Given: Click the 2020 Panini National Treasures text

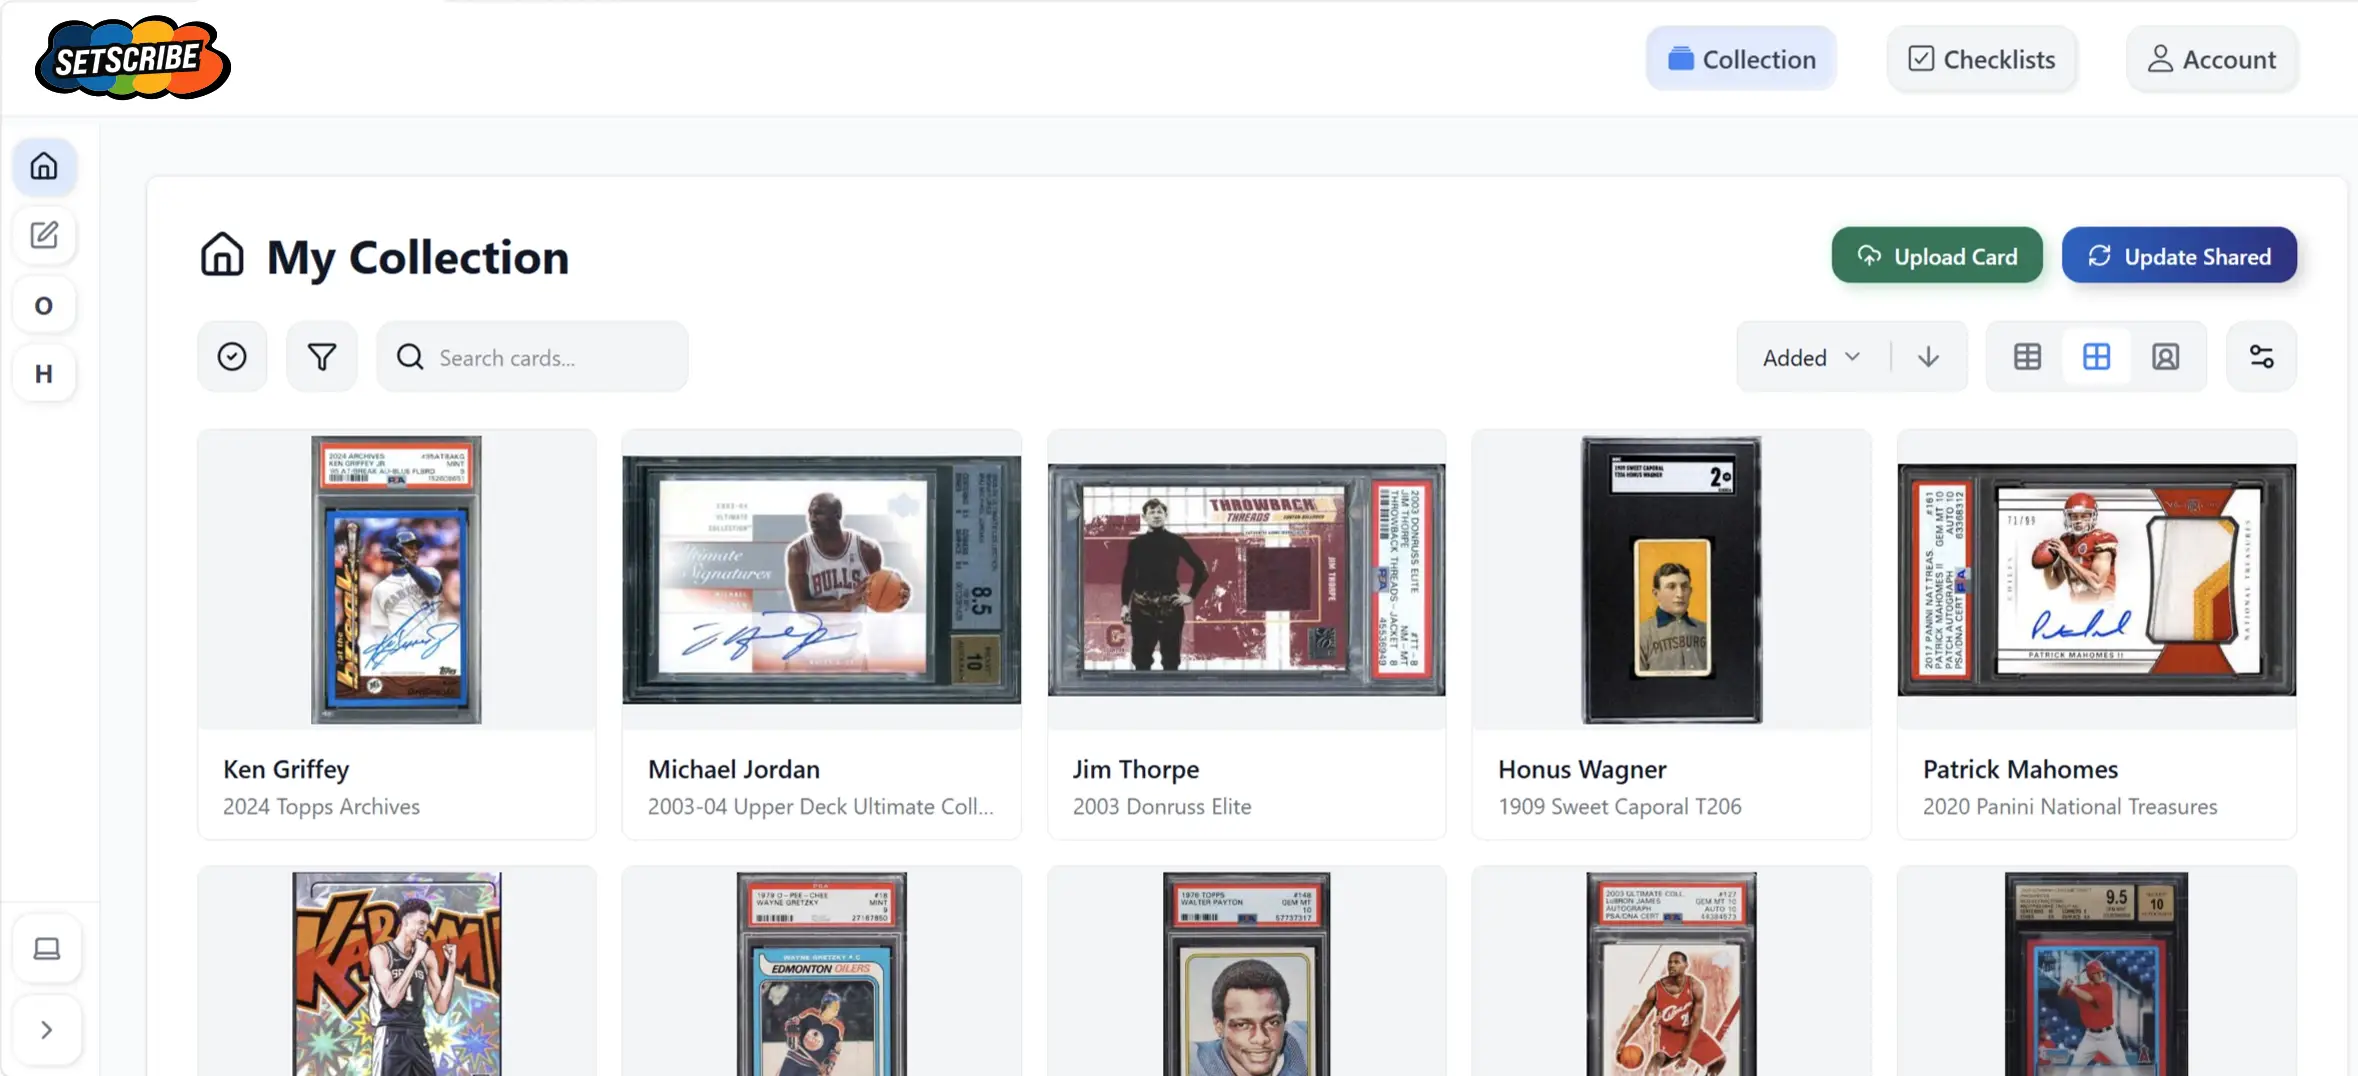Looking at the screenshot, I should pos(2070,807).
